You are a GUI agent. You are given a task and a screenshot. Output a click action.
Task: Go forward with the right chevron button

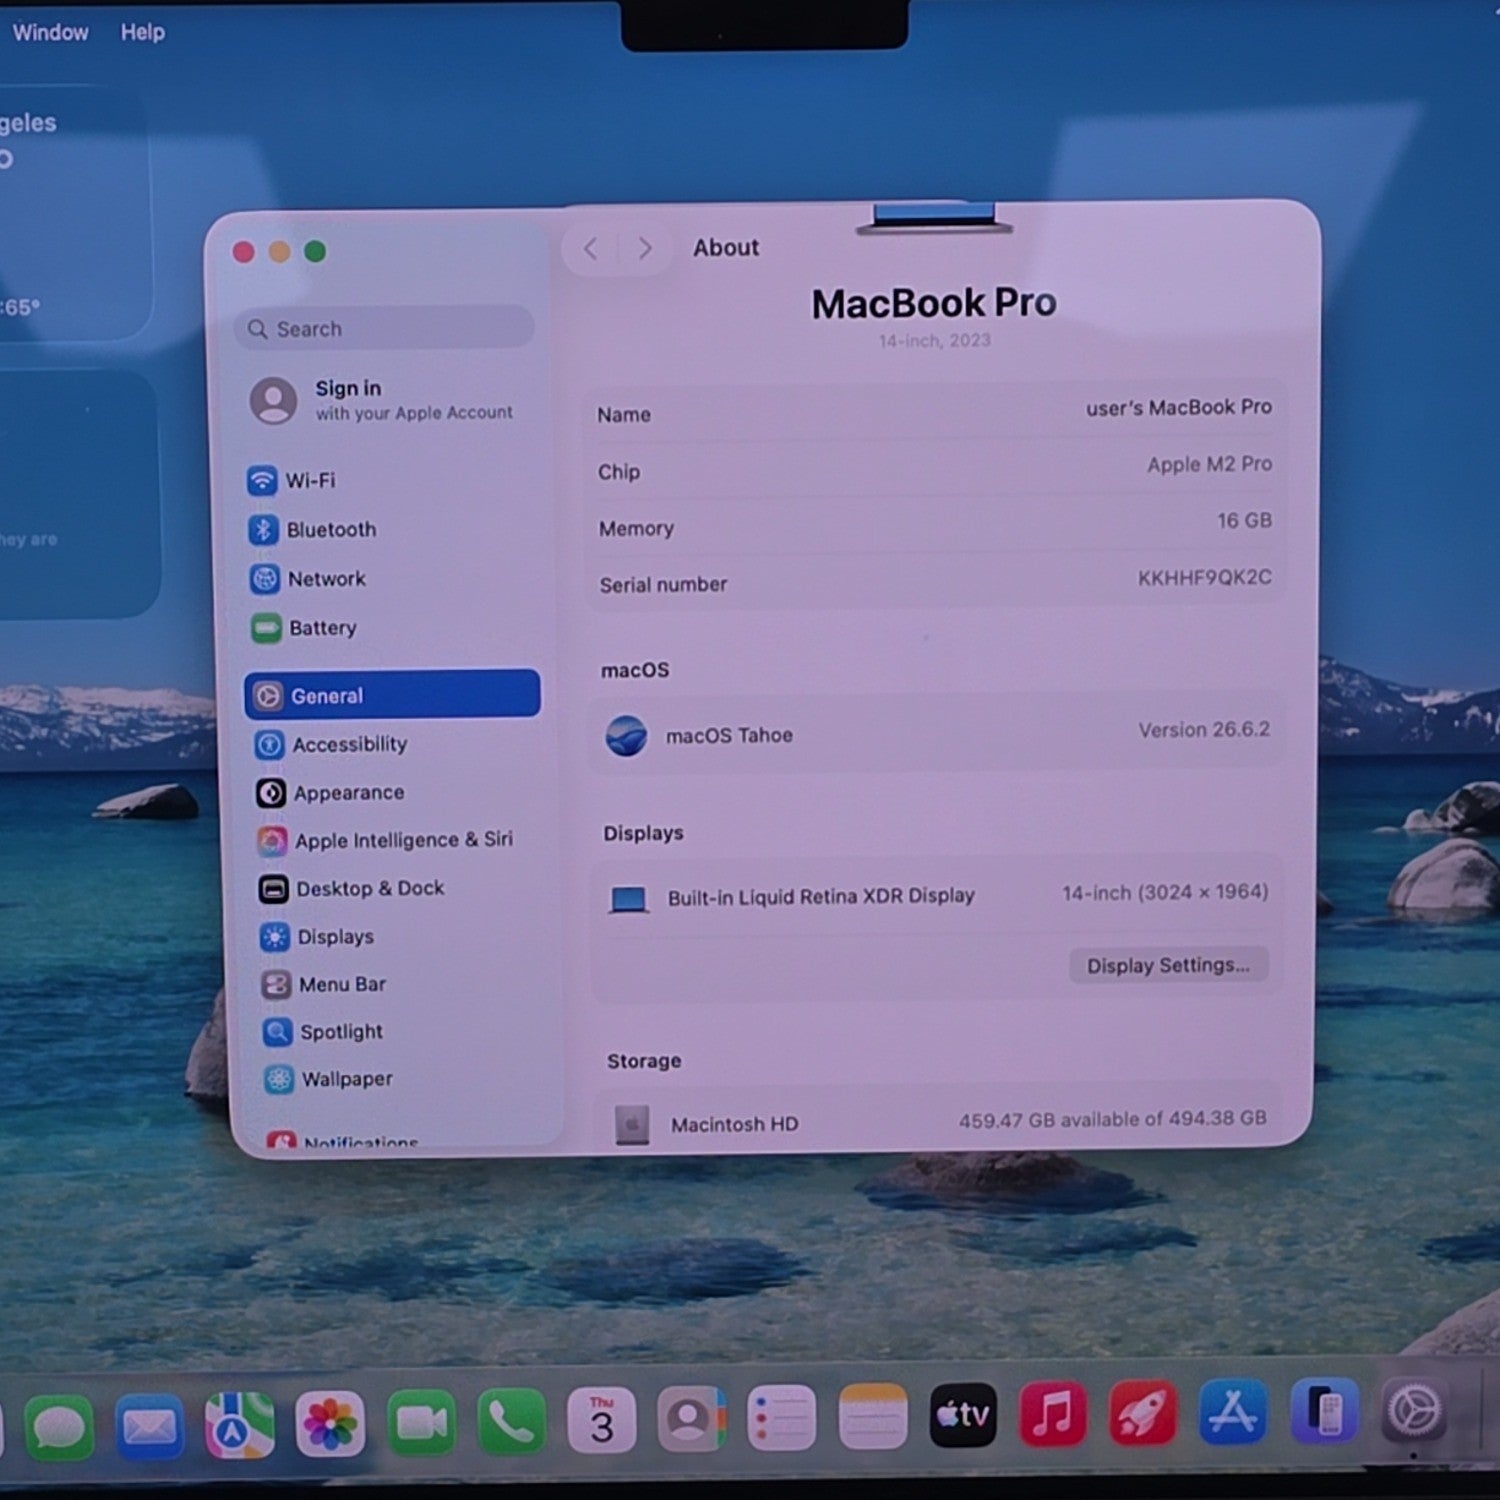644,248
